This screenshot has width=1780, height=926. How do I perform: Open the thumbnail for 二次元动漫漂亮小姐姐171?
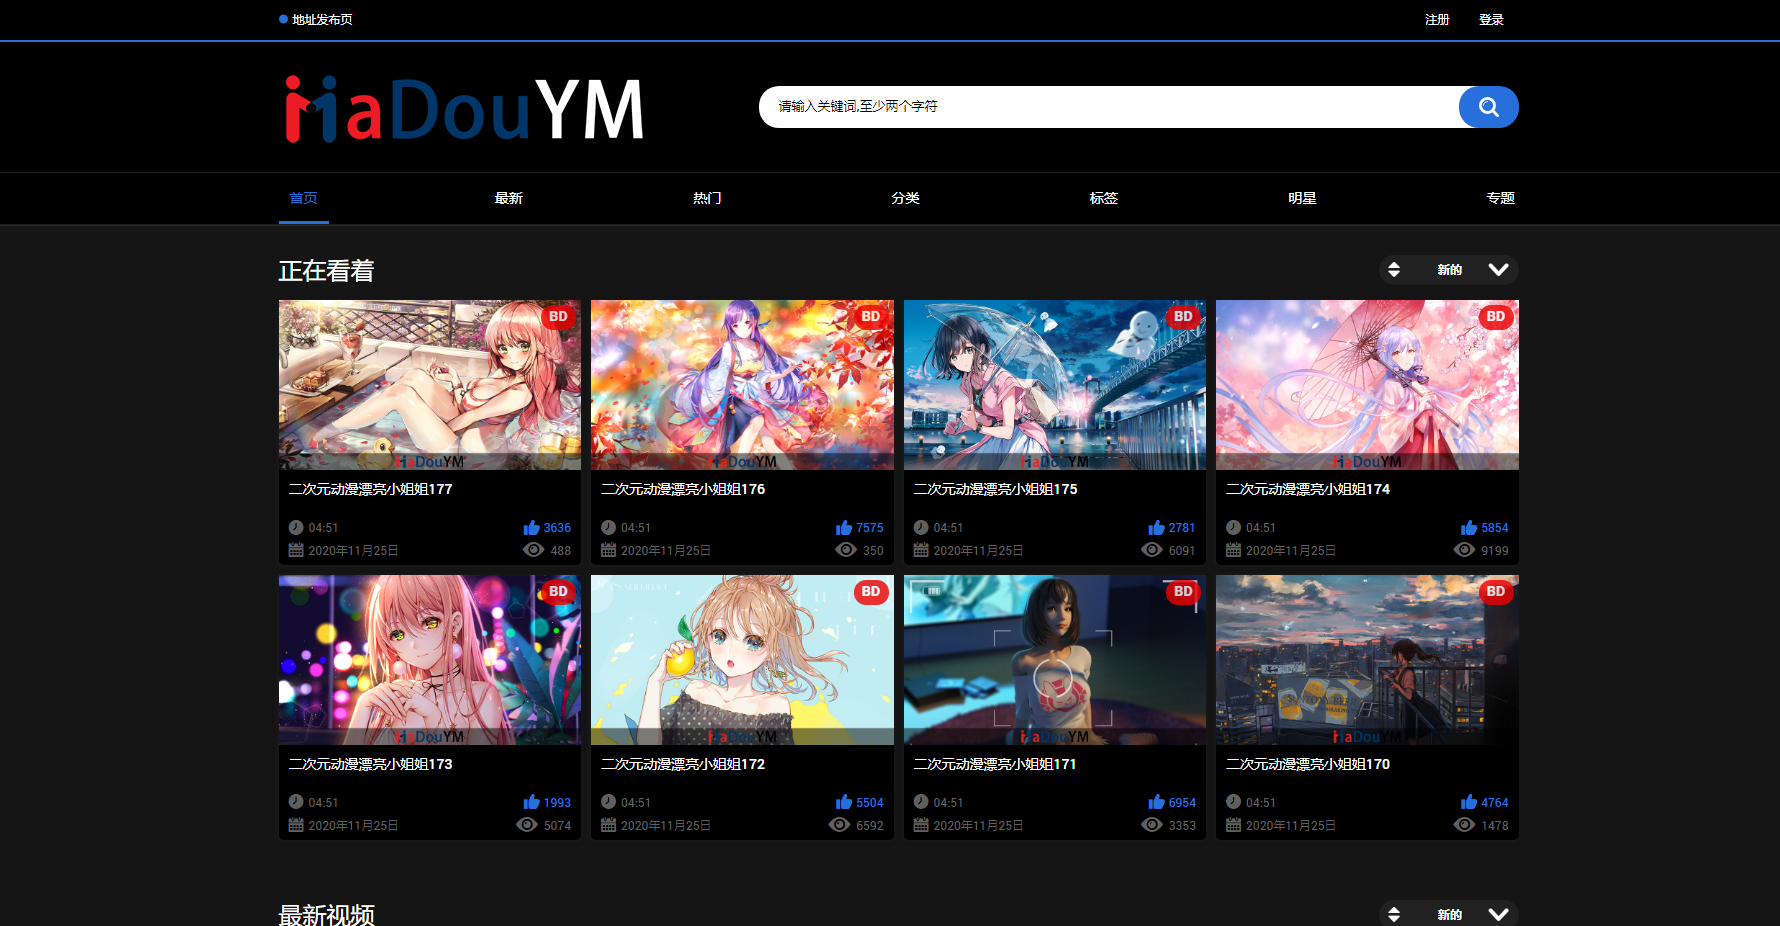click(1054, 660)
